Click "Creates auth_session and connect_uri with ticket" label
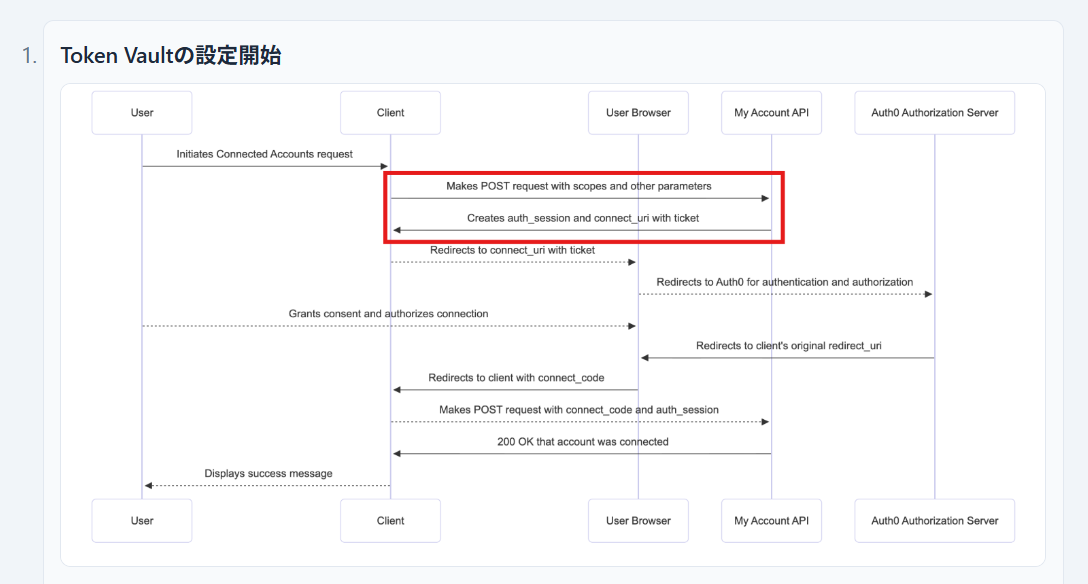The height and width of the screenshot is (584, 1088). point(583,218)
